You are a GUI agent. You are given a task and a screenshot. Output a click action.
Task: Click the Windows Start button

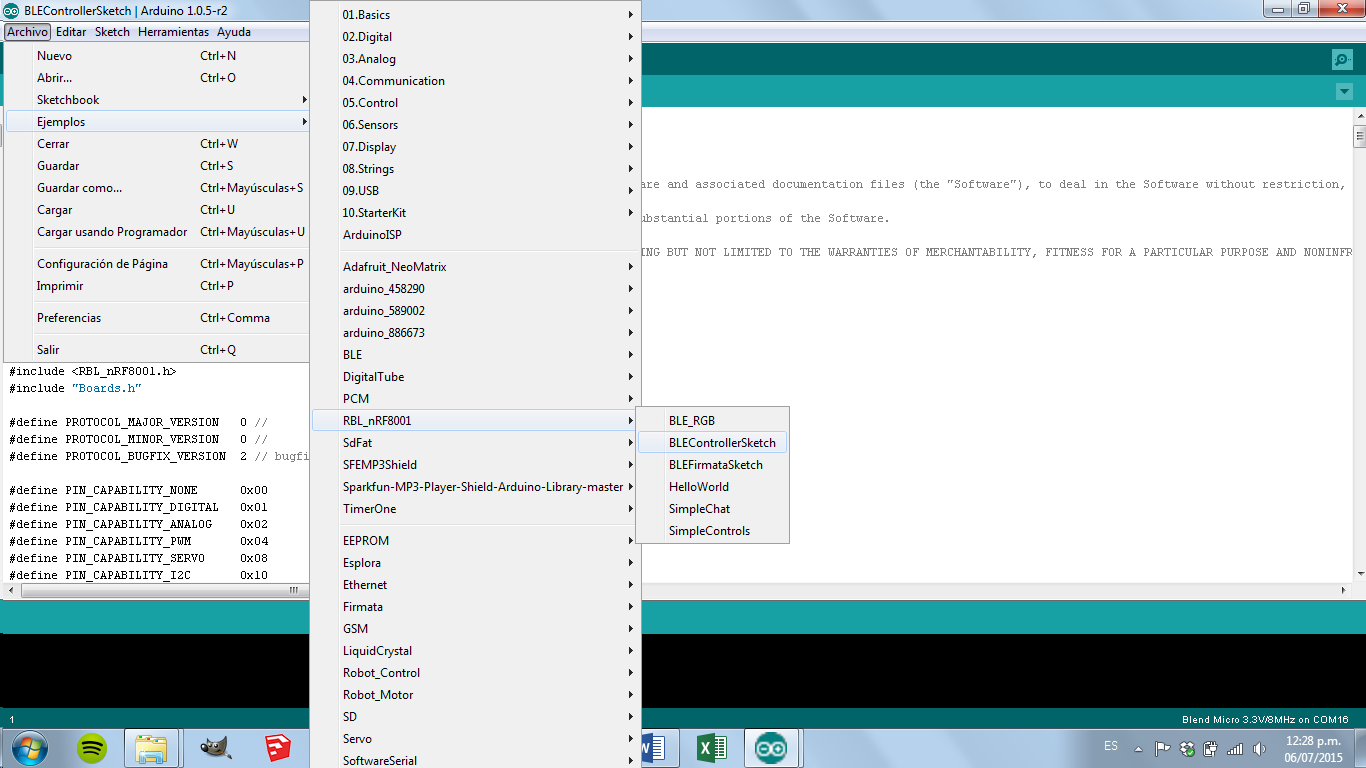tap(28, 748)
